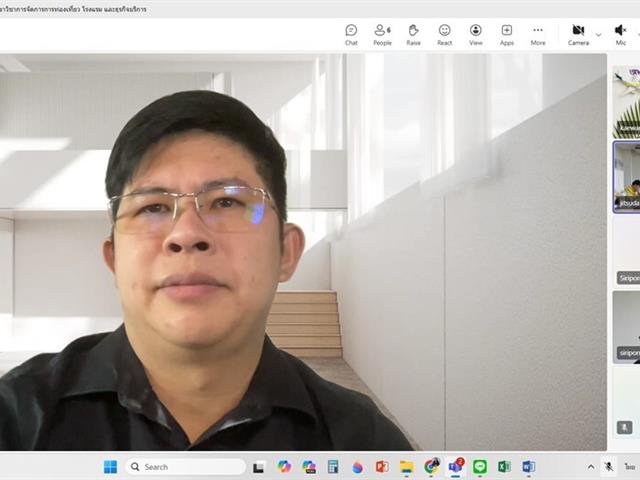This screenshot has height=480, width=640.
Task: Open Word from the taskbar
Action: (x=529, y=467)
